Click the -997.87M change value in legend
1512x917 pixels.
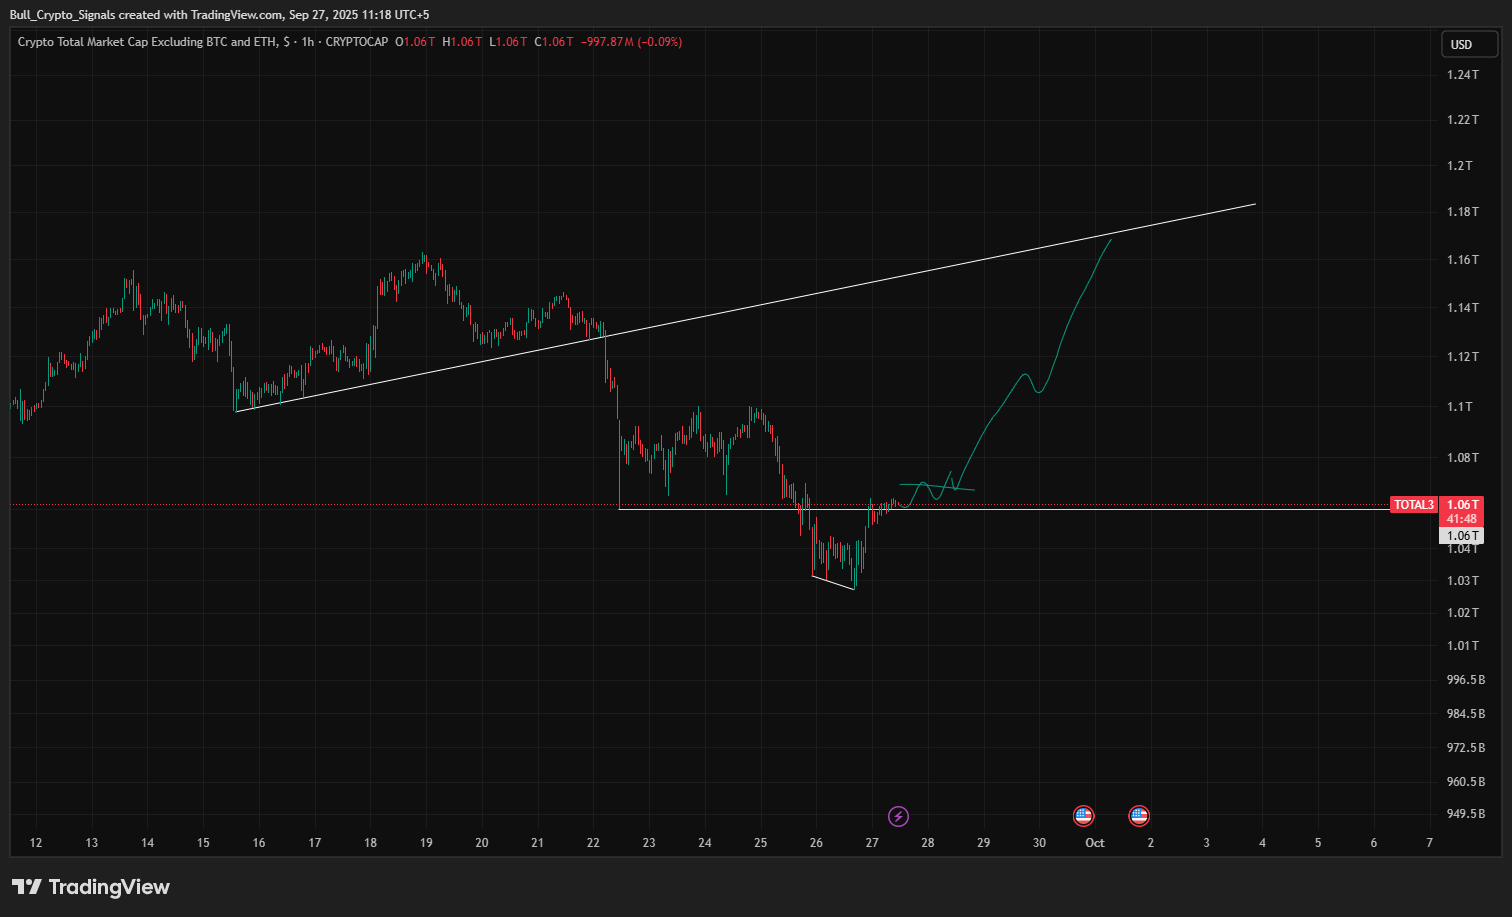[x=608, y=42]
